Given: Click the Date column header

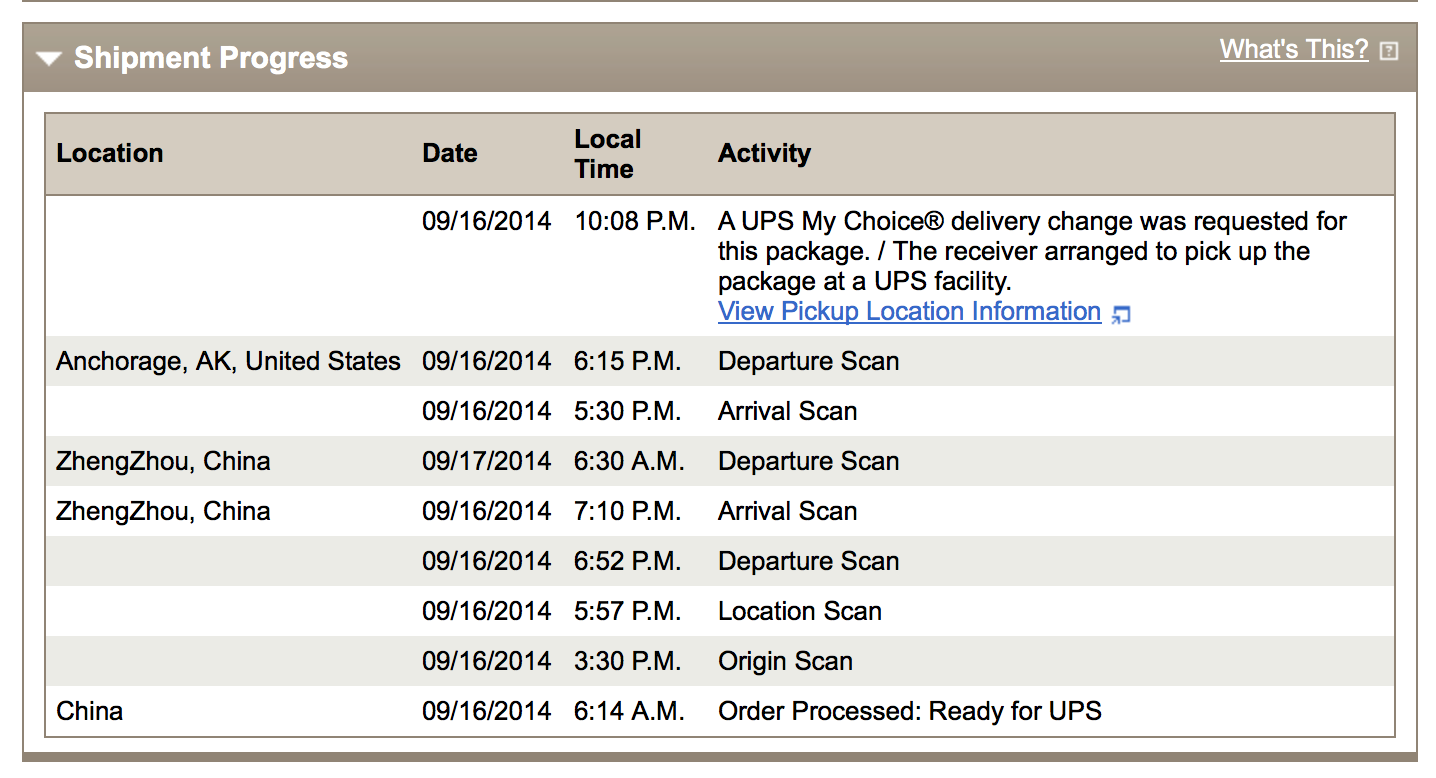Looking at the screenshot, I should point(449,153).
